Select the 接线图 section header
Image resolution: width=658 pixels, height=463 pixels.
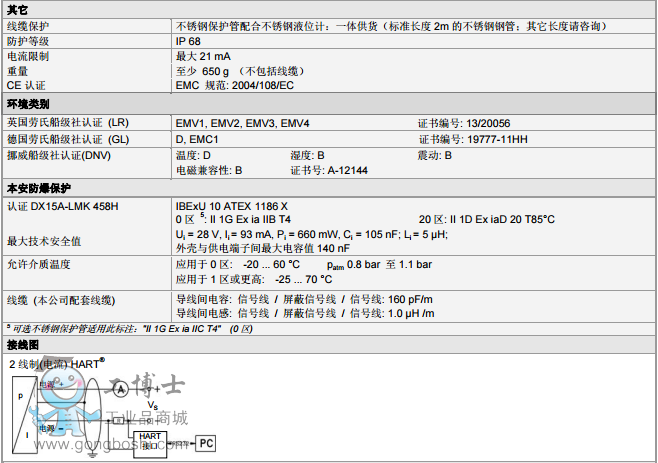[x=23, y=345]
